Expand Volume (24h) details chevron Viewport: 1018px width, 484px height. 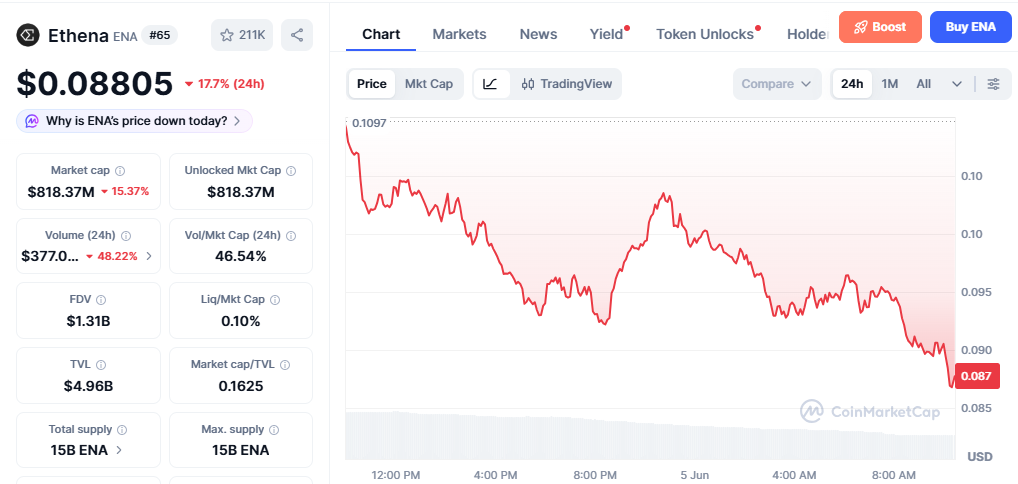click(149, 256)
